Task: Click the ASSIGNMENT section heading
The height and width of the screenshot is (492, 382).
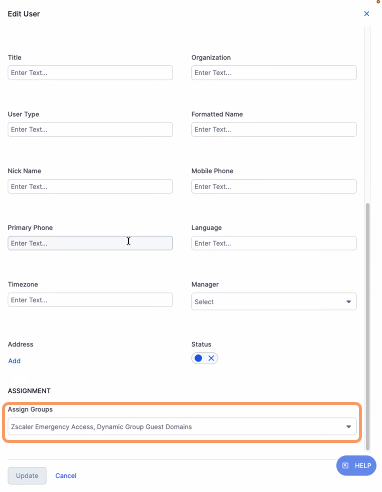Action: (29, 391)
